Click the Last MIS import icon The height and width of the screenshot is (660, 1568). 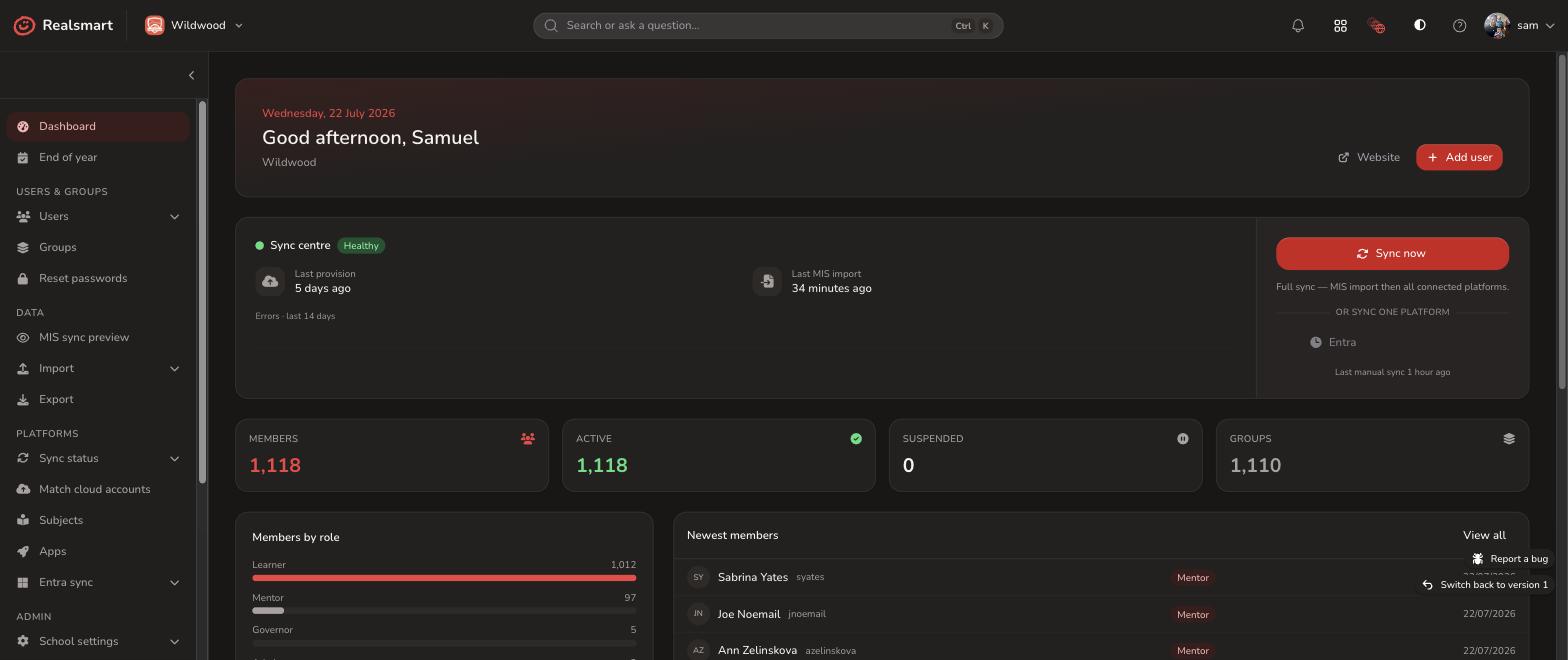tap(767, 281)
